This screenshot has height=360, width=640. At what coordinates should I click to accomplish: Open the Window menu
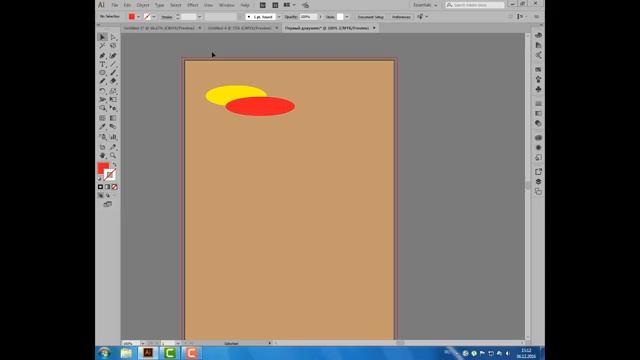(227, 5)
